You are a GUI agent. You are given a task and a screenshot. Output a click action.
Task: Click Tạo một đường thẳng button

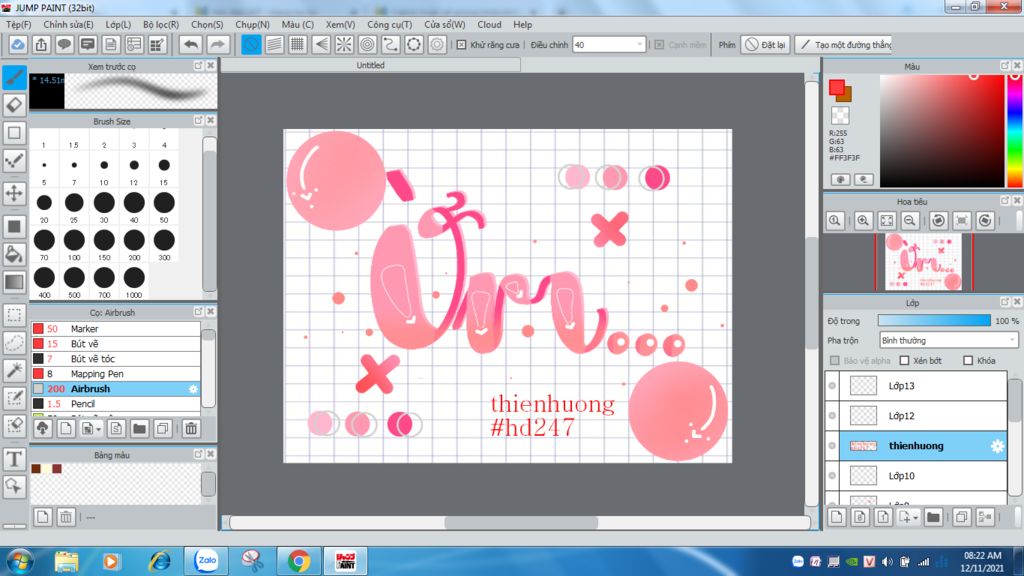click(x=844, y=45)
